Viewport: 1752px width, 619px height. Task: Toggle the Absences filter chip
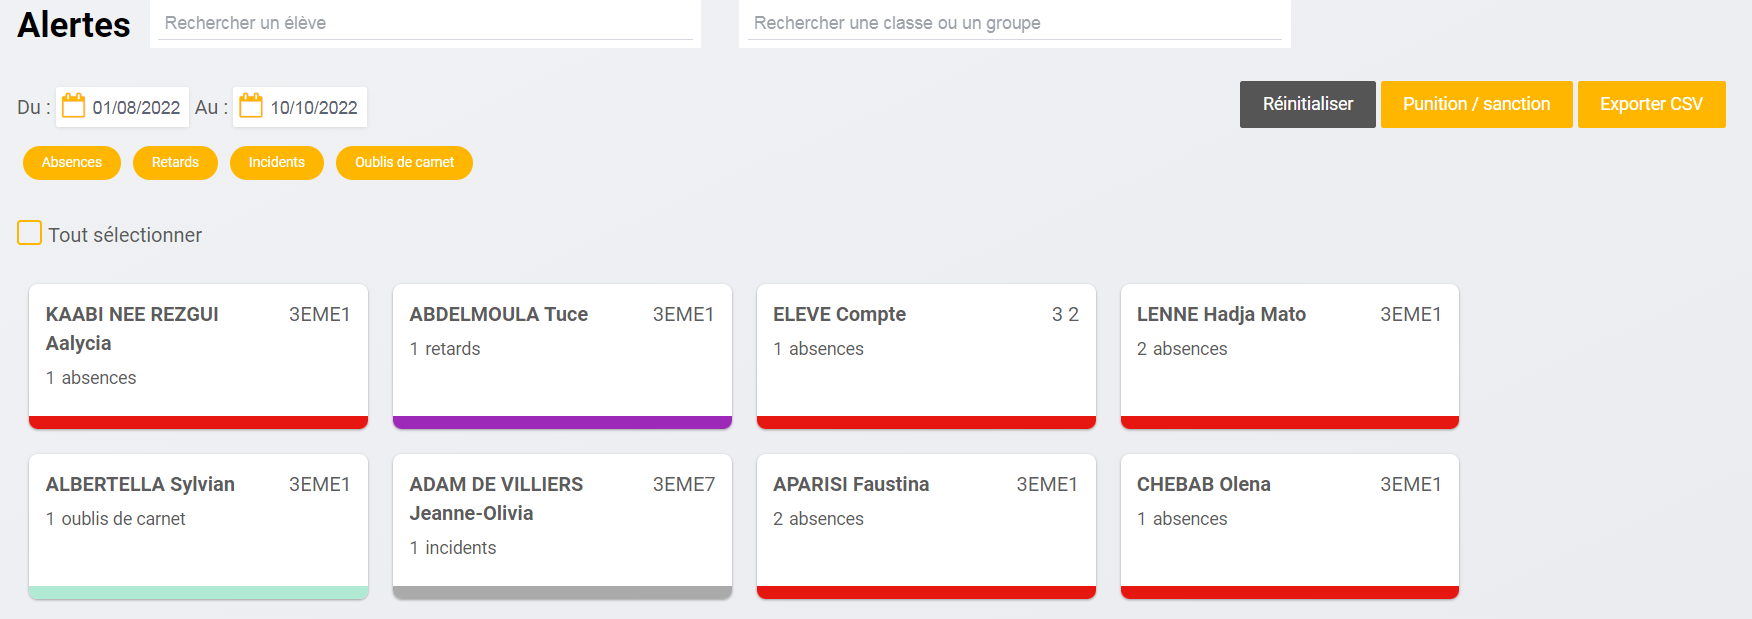coord(72,162)
